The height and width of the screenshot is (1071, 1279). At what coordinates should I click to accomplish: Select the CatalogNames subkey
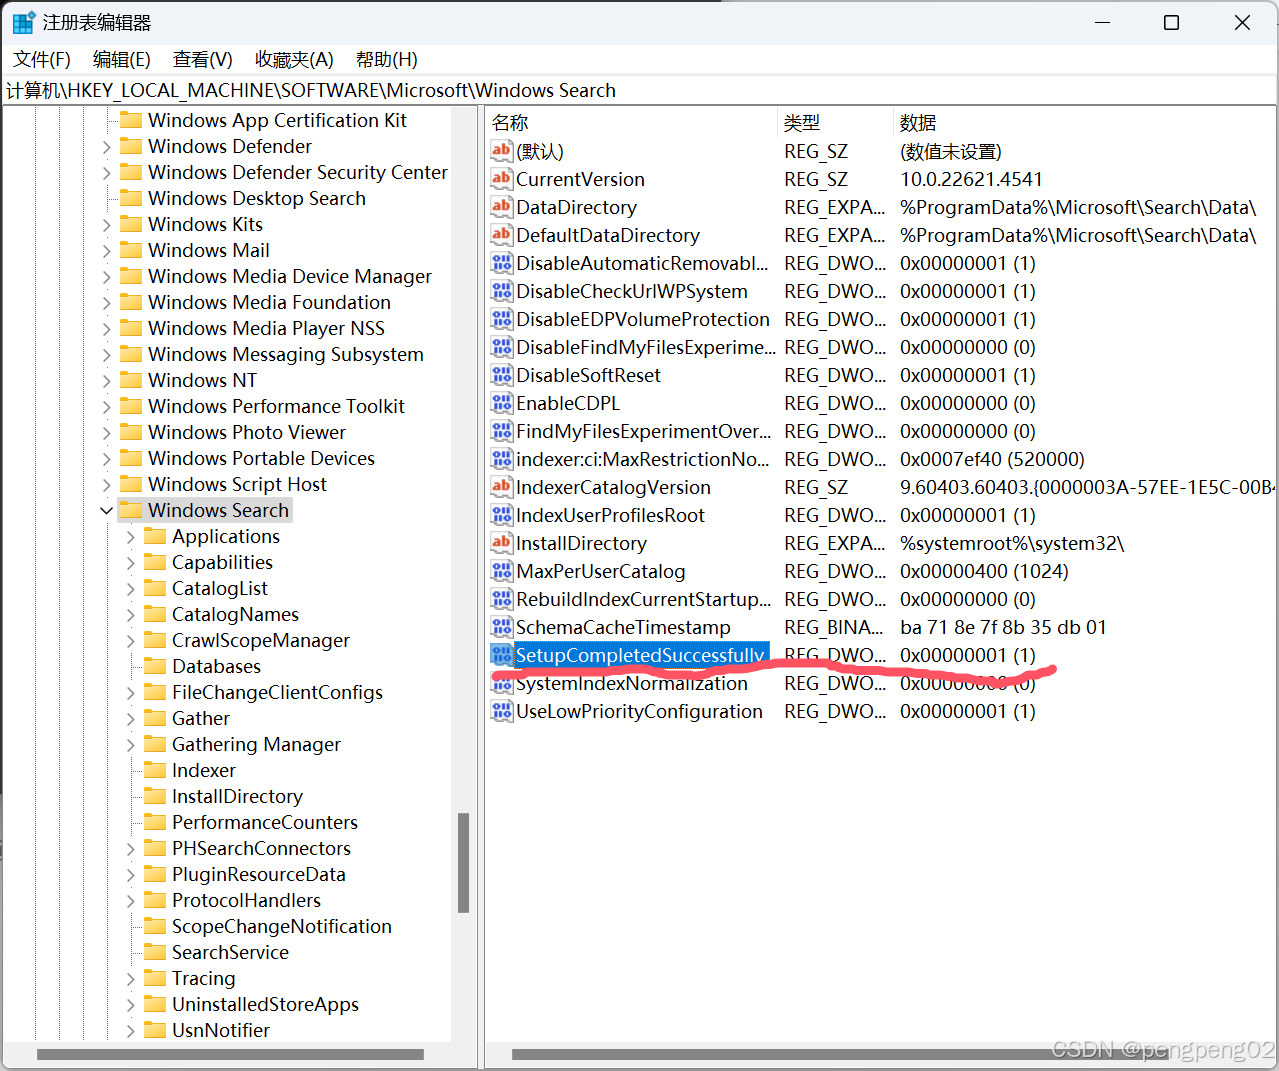235,614
